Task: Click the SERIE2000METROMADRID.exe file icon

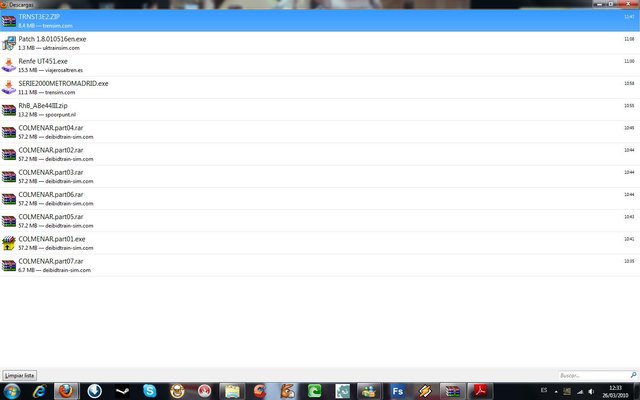Action: (9, 87)
